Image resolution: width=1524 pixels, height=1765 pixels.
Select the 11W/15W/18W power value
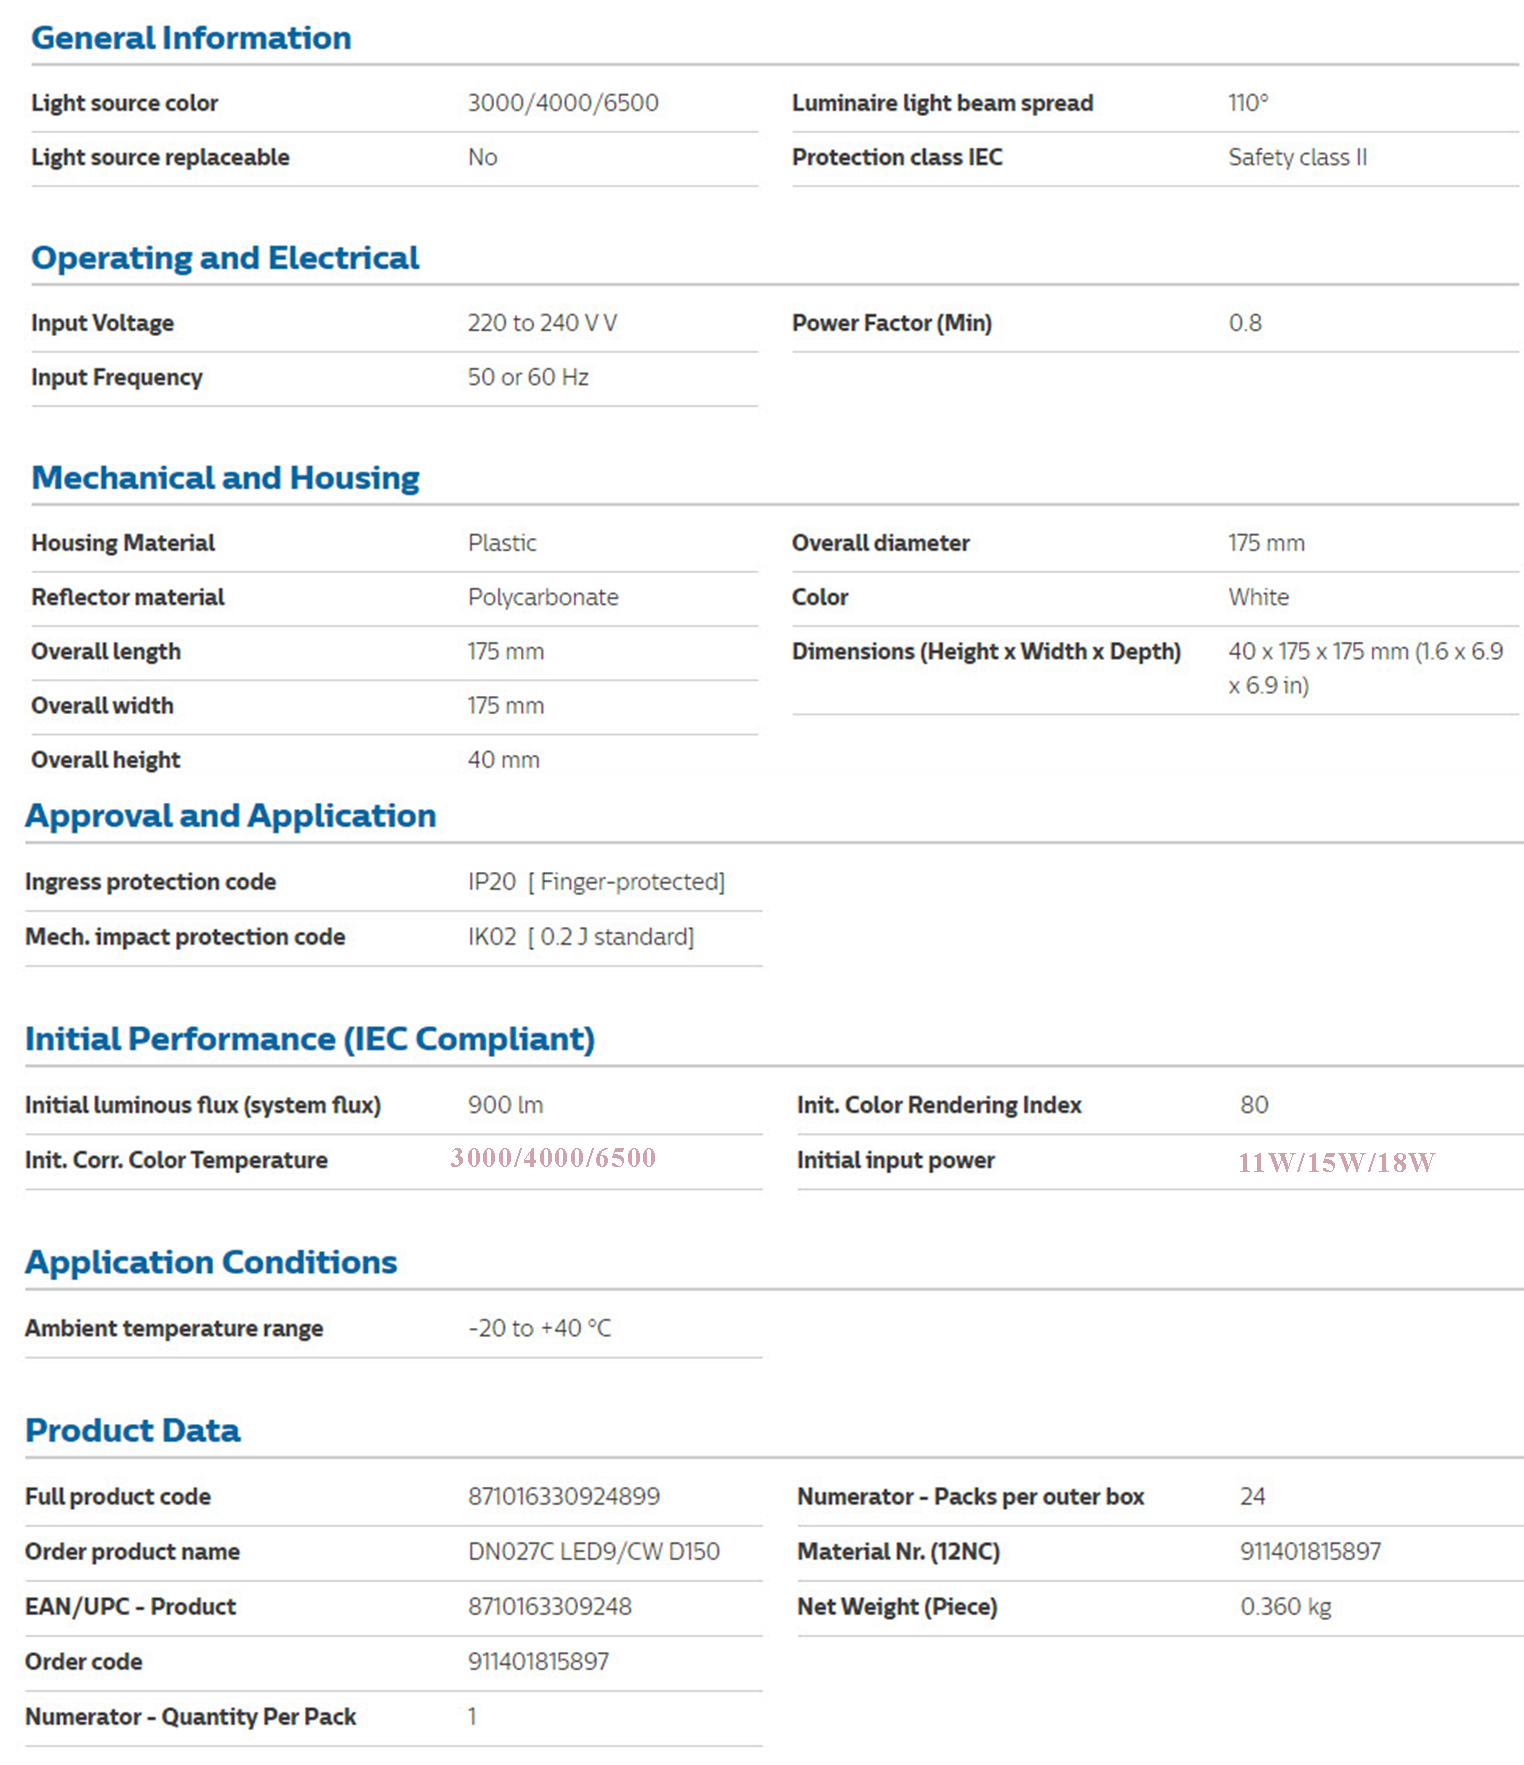tap(1337, 1162)
